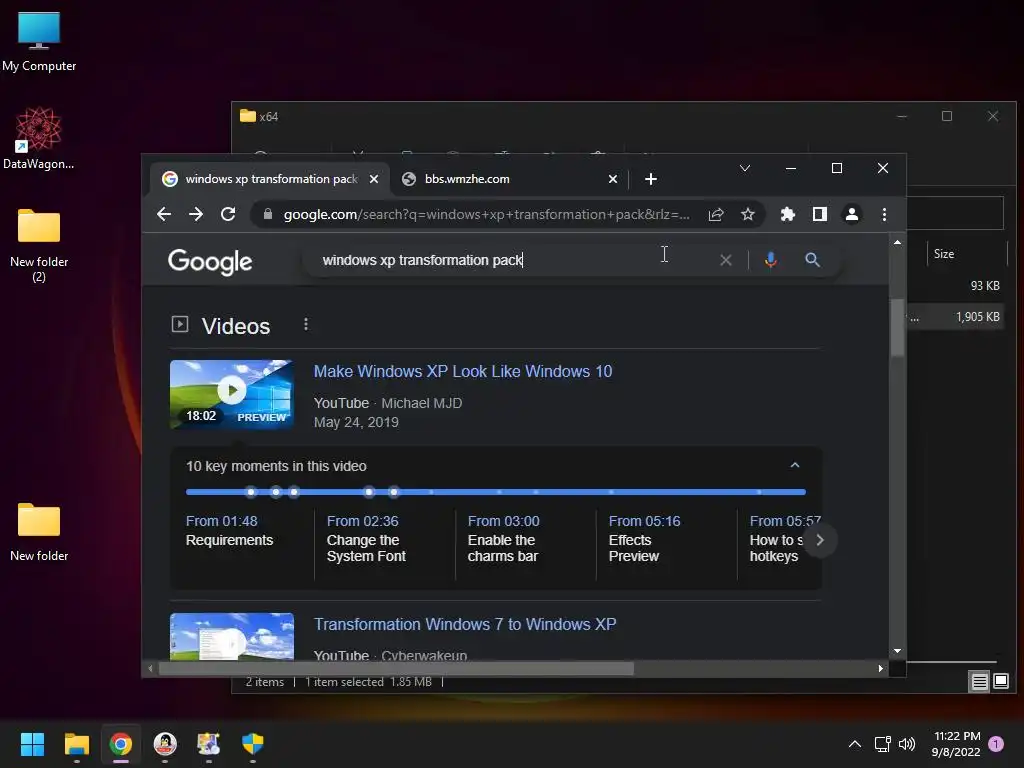
Task: Open Windows Start menu
Action: pos(32,744)
